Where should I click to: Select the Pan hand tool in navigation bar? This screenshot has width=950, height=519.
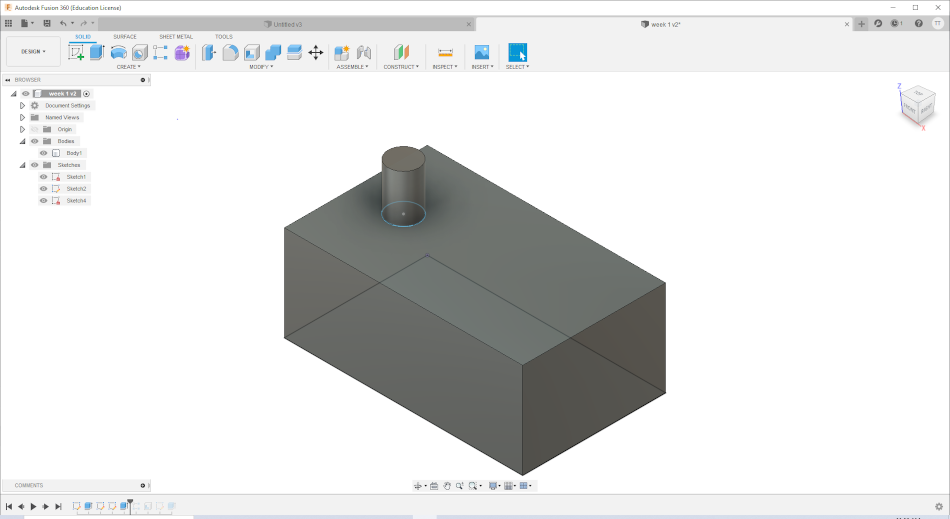pyautogui.click(x=447, y=486)
